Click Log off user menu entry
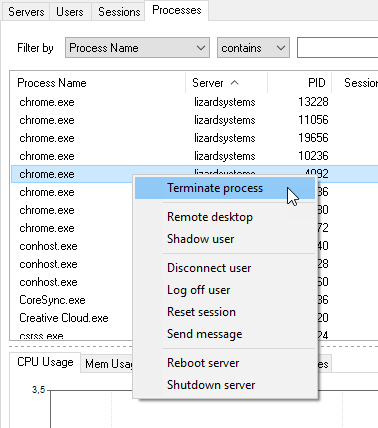Image resolution: width=378 pixels, height=428 pixels. click(225, 290)
